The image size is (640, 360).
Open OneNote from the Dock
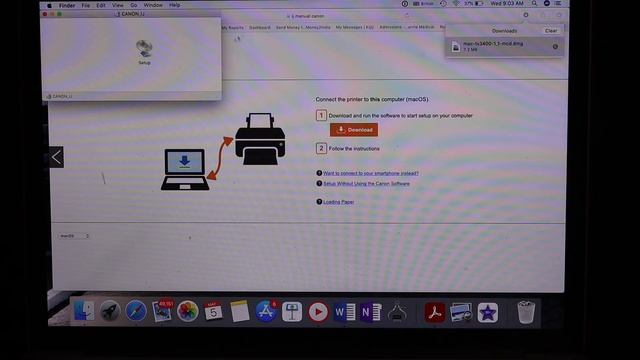[x=371, y=312]
